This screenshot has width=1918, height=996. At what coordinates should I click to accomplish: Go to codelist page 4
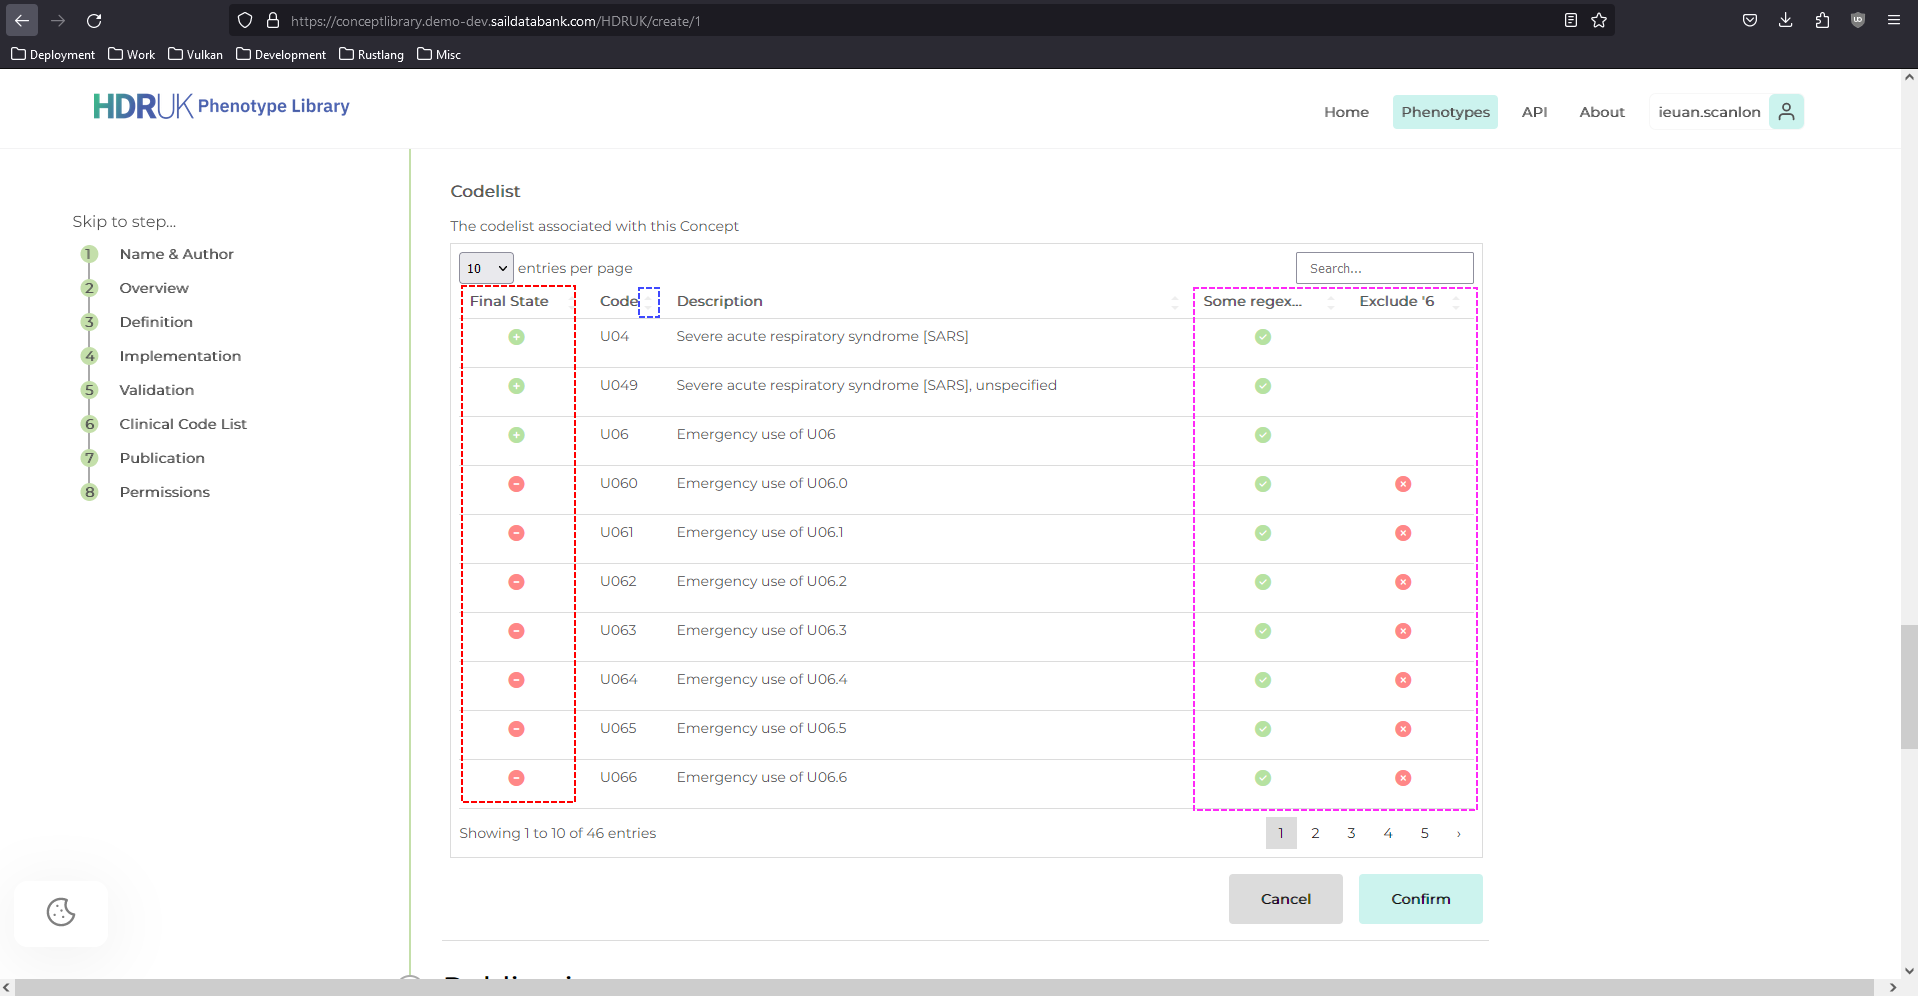1388,833
